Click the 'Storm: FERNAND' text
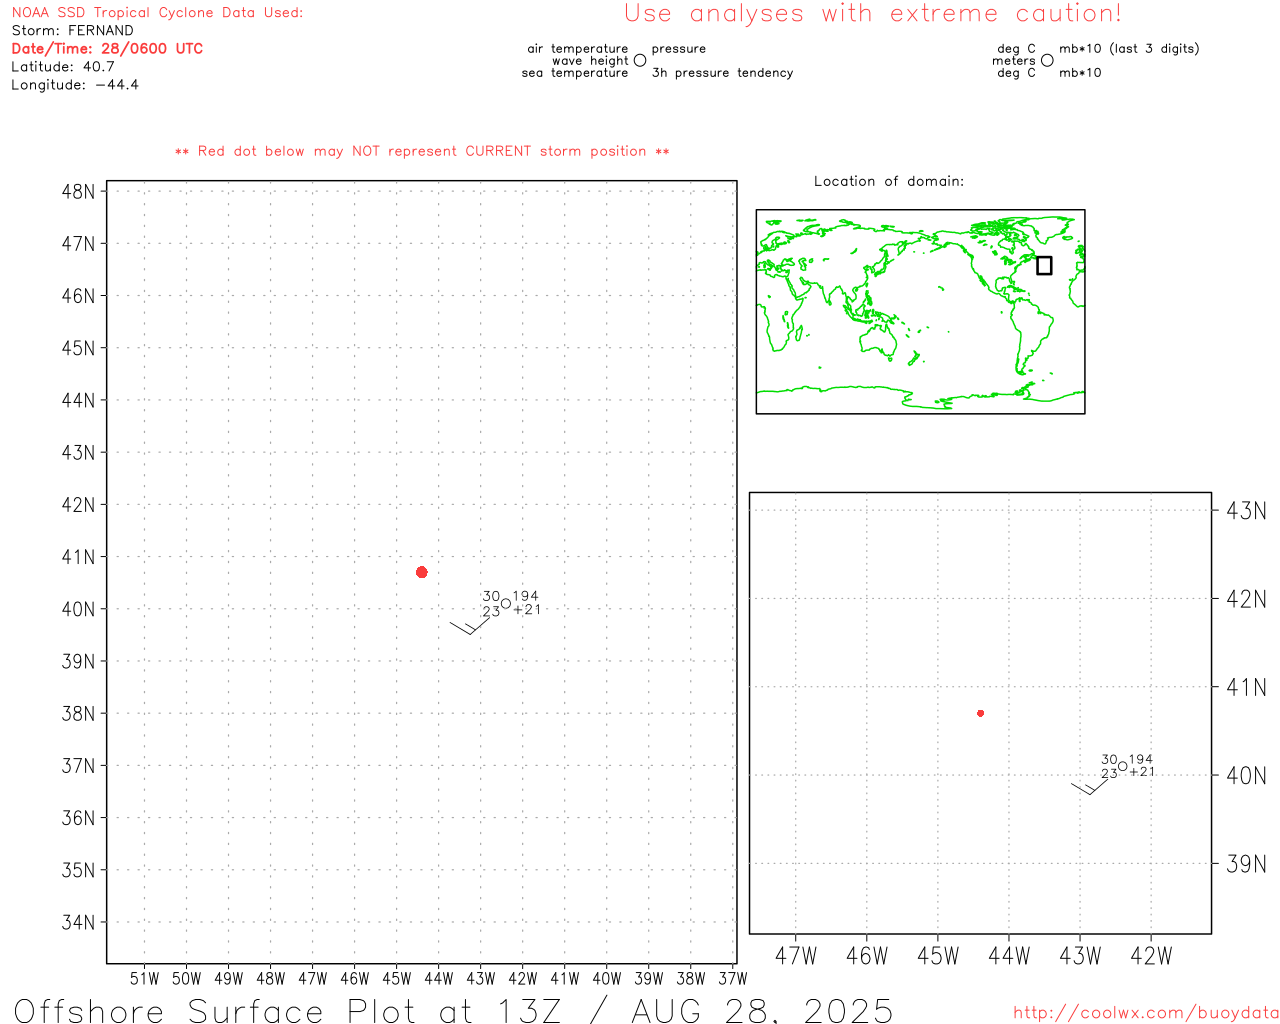Image resolution: width=1280 pixels, height=1024 pixels. click(x=72, y=30)
